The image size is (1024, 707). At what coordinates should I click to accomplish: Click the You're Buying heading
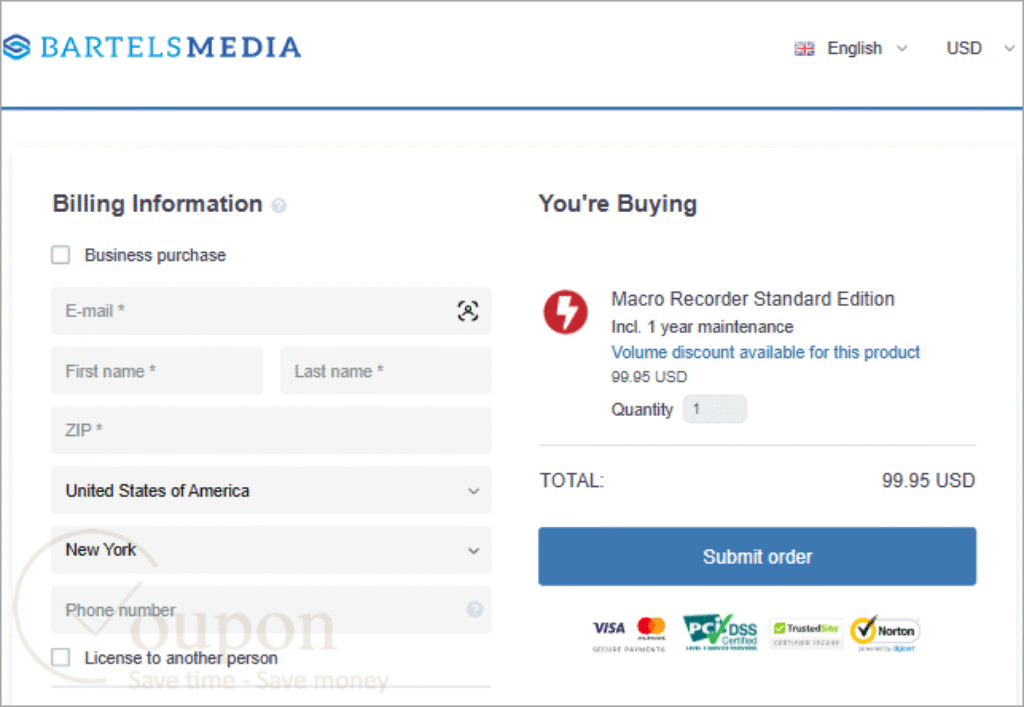tap(618, 204)
